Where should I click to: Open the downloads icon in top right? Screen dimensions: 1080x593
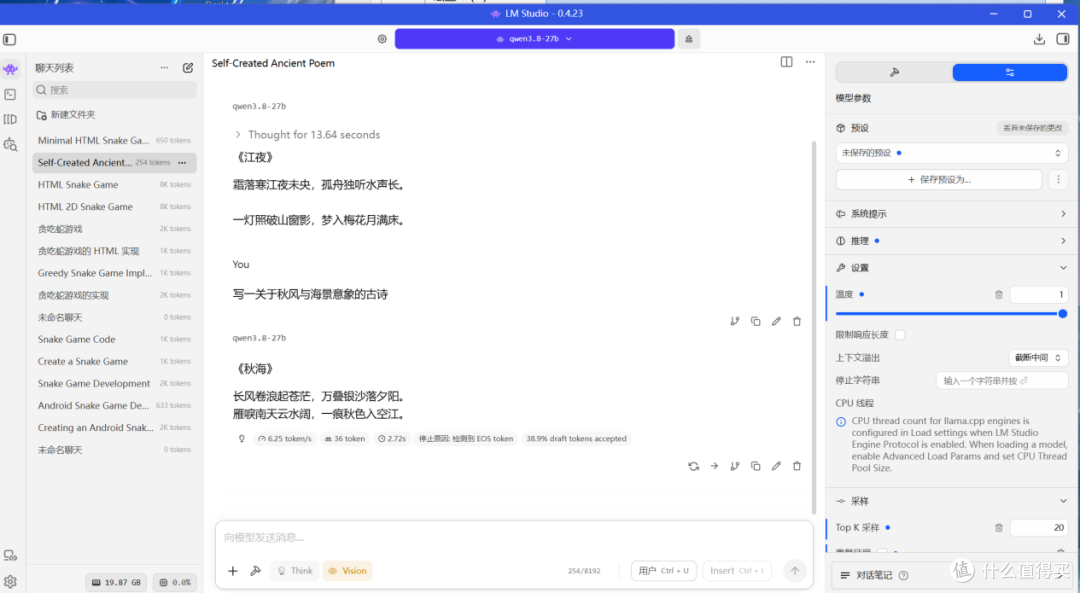click(1039, 39)
